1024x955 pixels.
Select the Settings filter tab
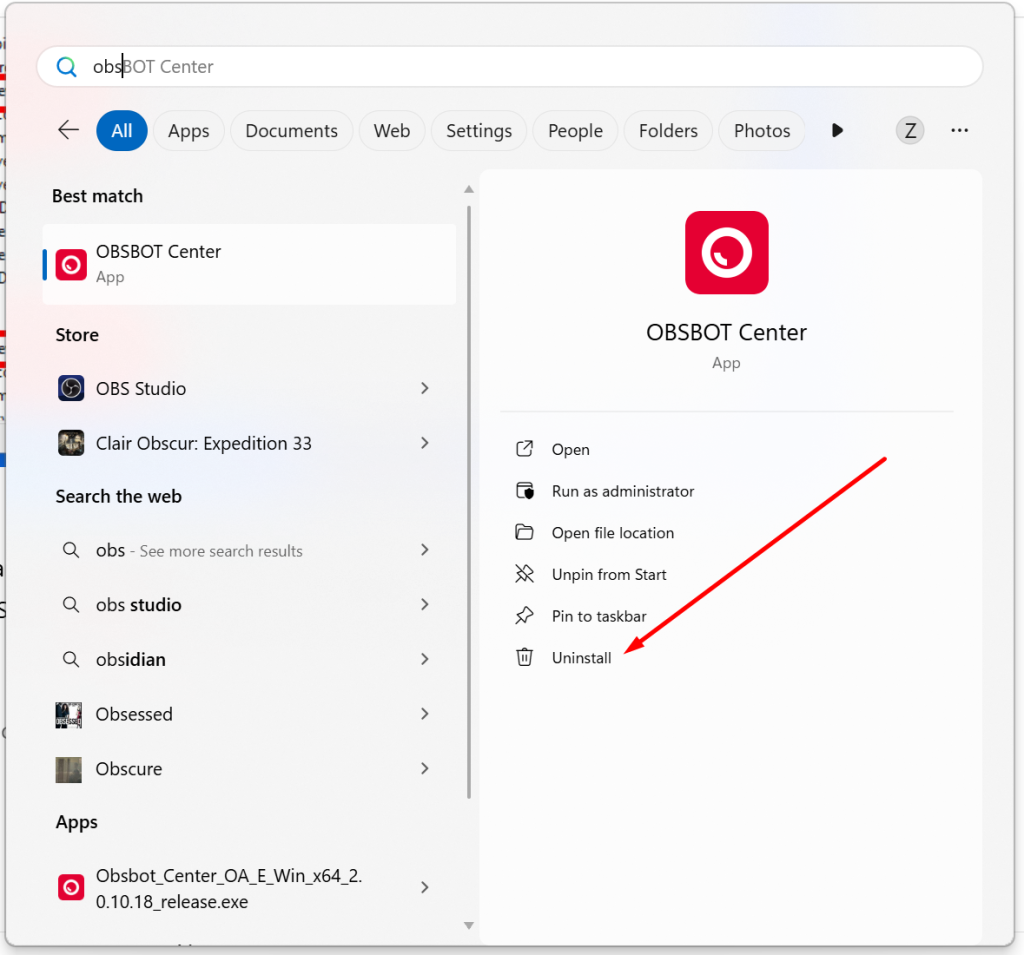coord(478,131)
